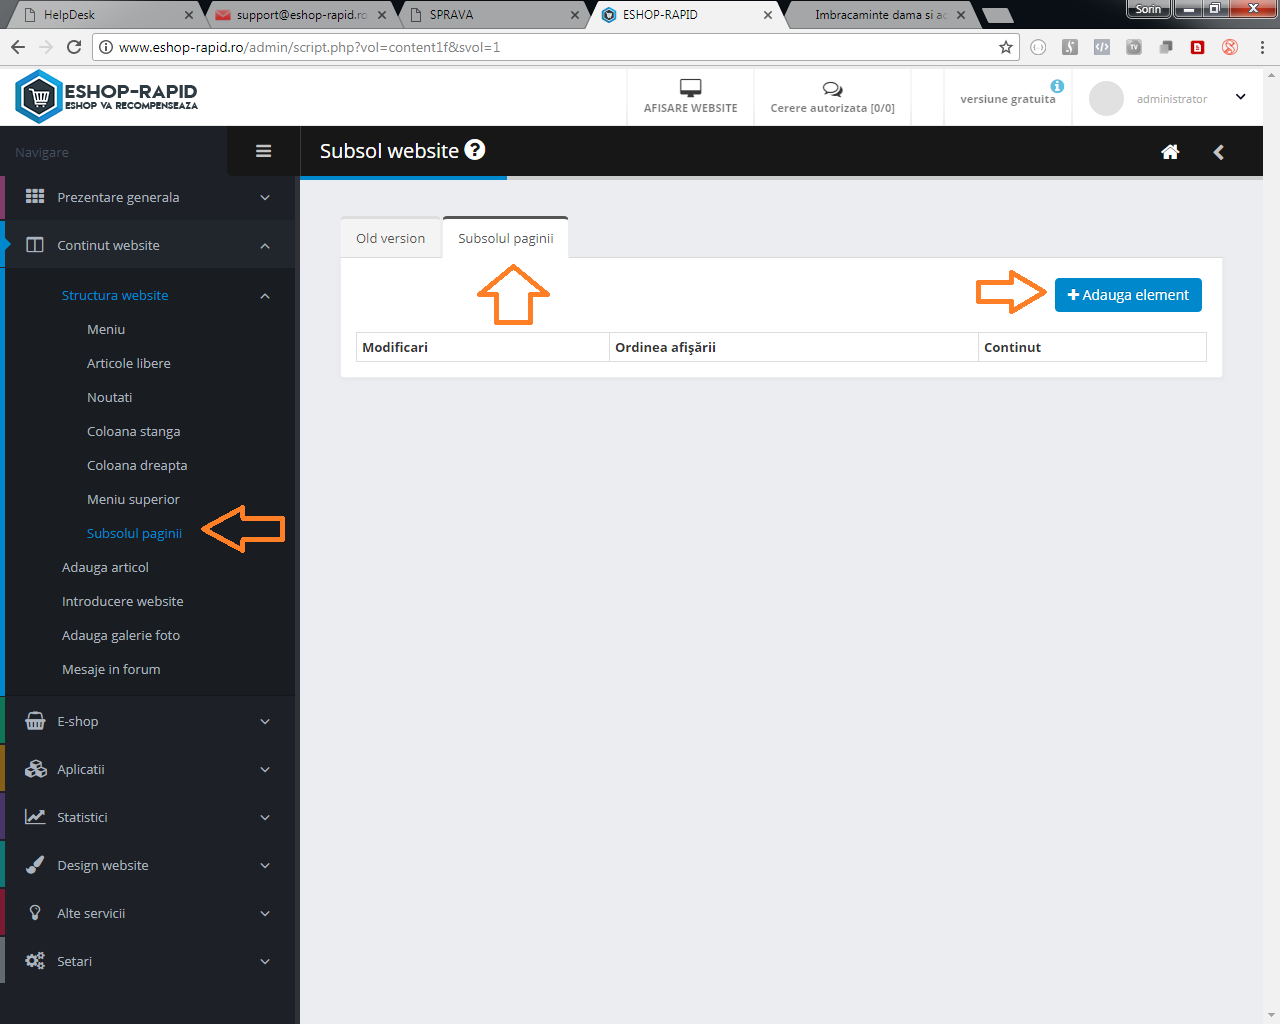The image size is (1280, 1024).
Task: Click the Statistici chart icon
Action: click(x=35, y=817)
